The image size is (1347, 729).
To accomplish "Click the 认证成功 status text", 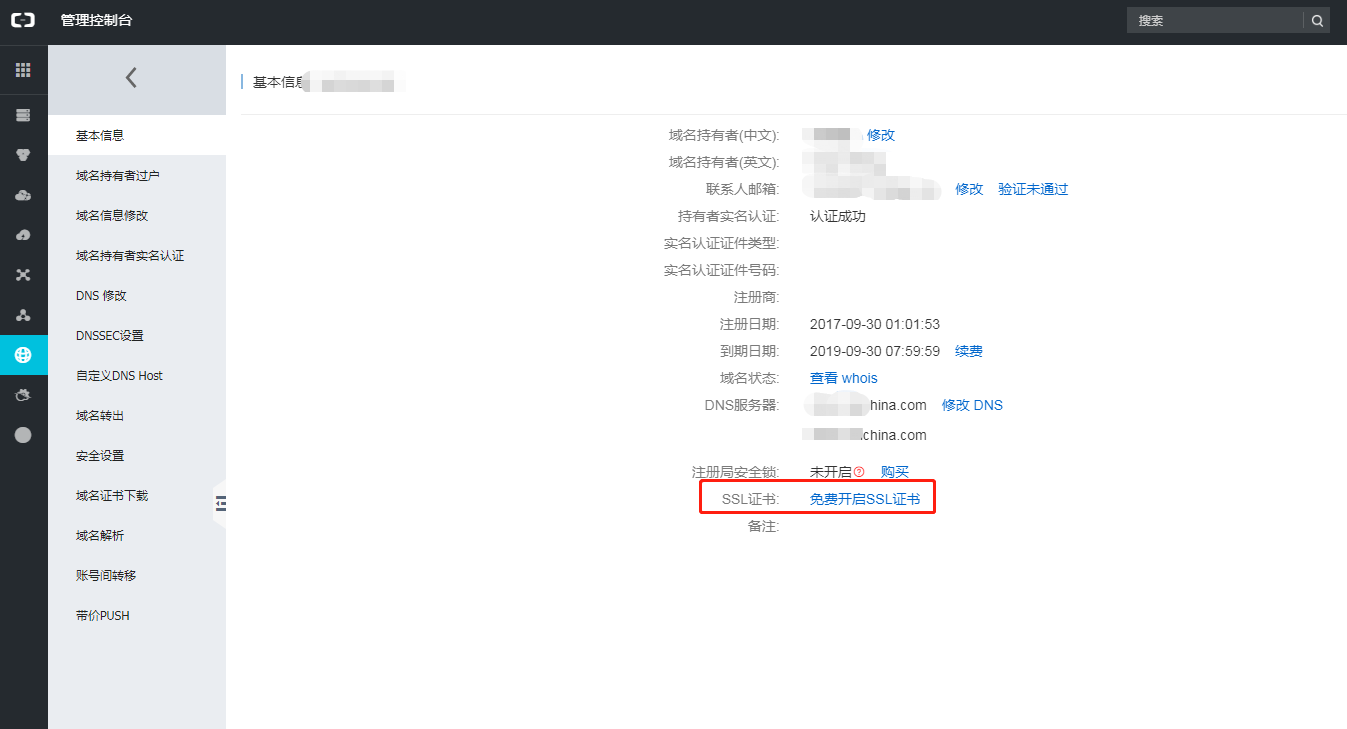I will [x=838, y=216].
